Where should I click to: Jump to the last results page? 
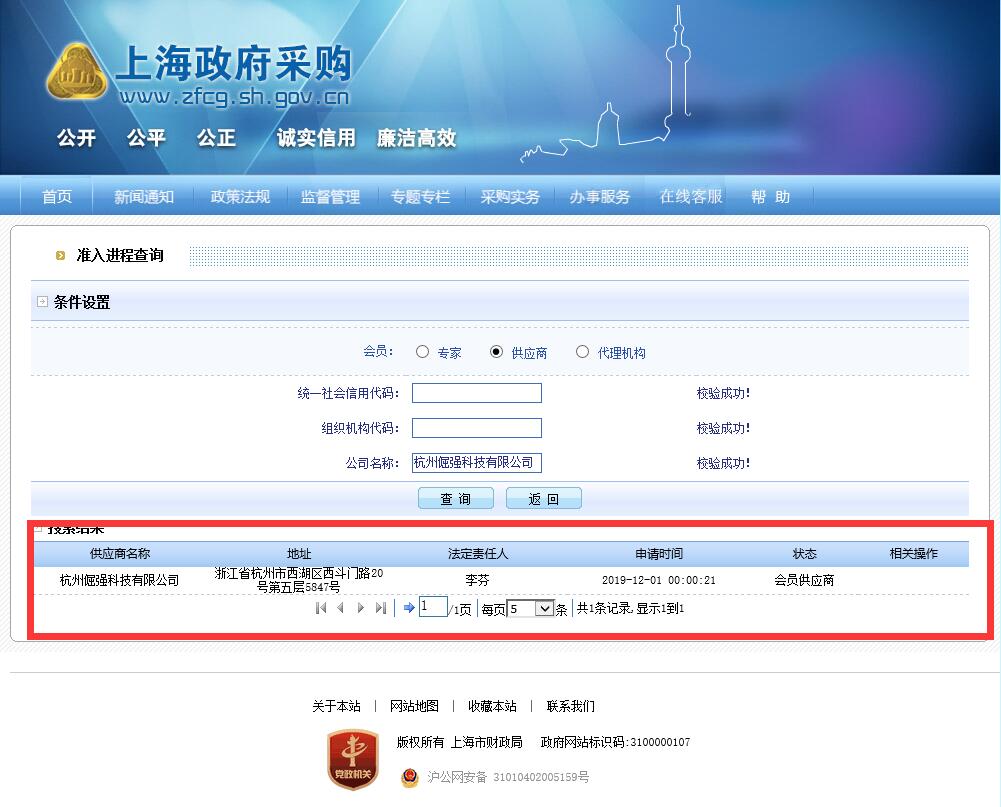tap(380, 608)
